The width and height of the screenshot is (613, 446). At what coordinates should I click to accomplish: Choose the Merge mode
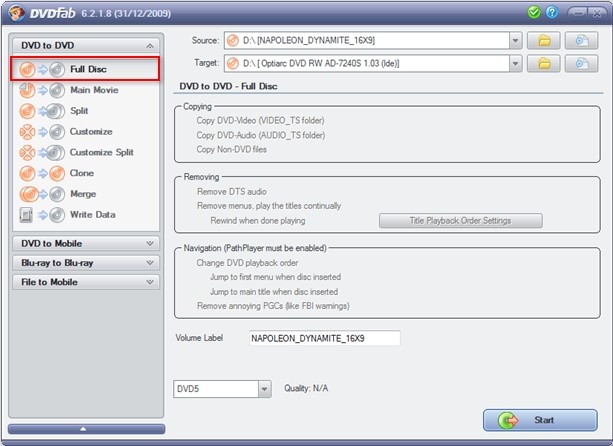(x=85, y=194)
